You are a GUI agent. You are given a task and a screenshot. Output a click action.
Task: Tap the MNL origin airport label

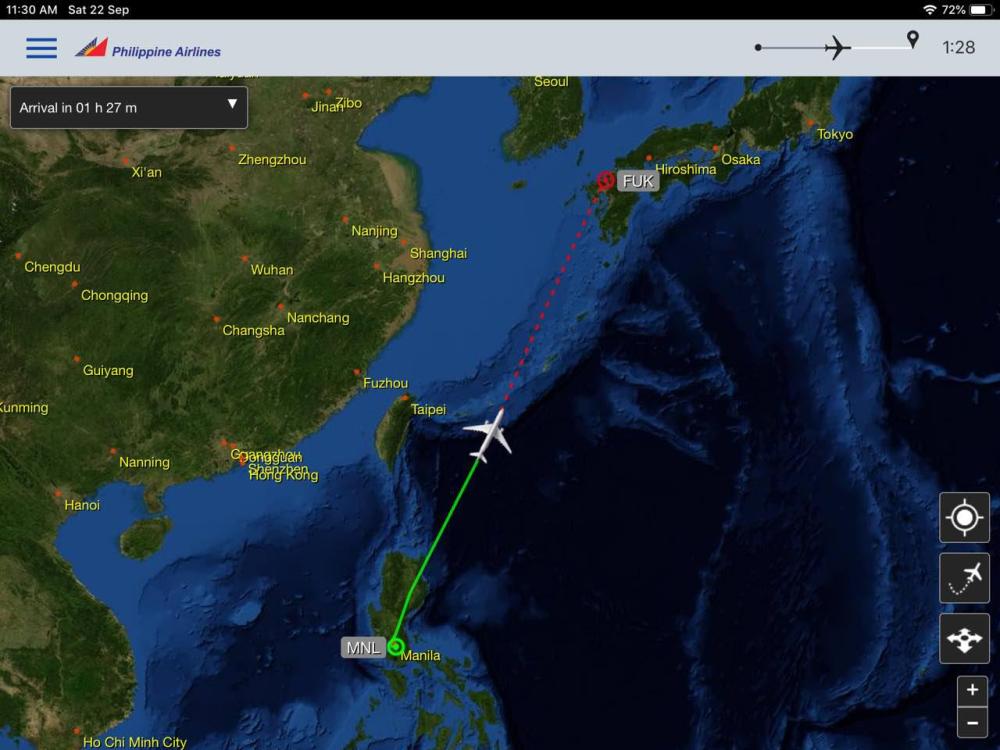click(x=363, y=647)
